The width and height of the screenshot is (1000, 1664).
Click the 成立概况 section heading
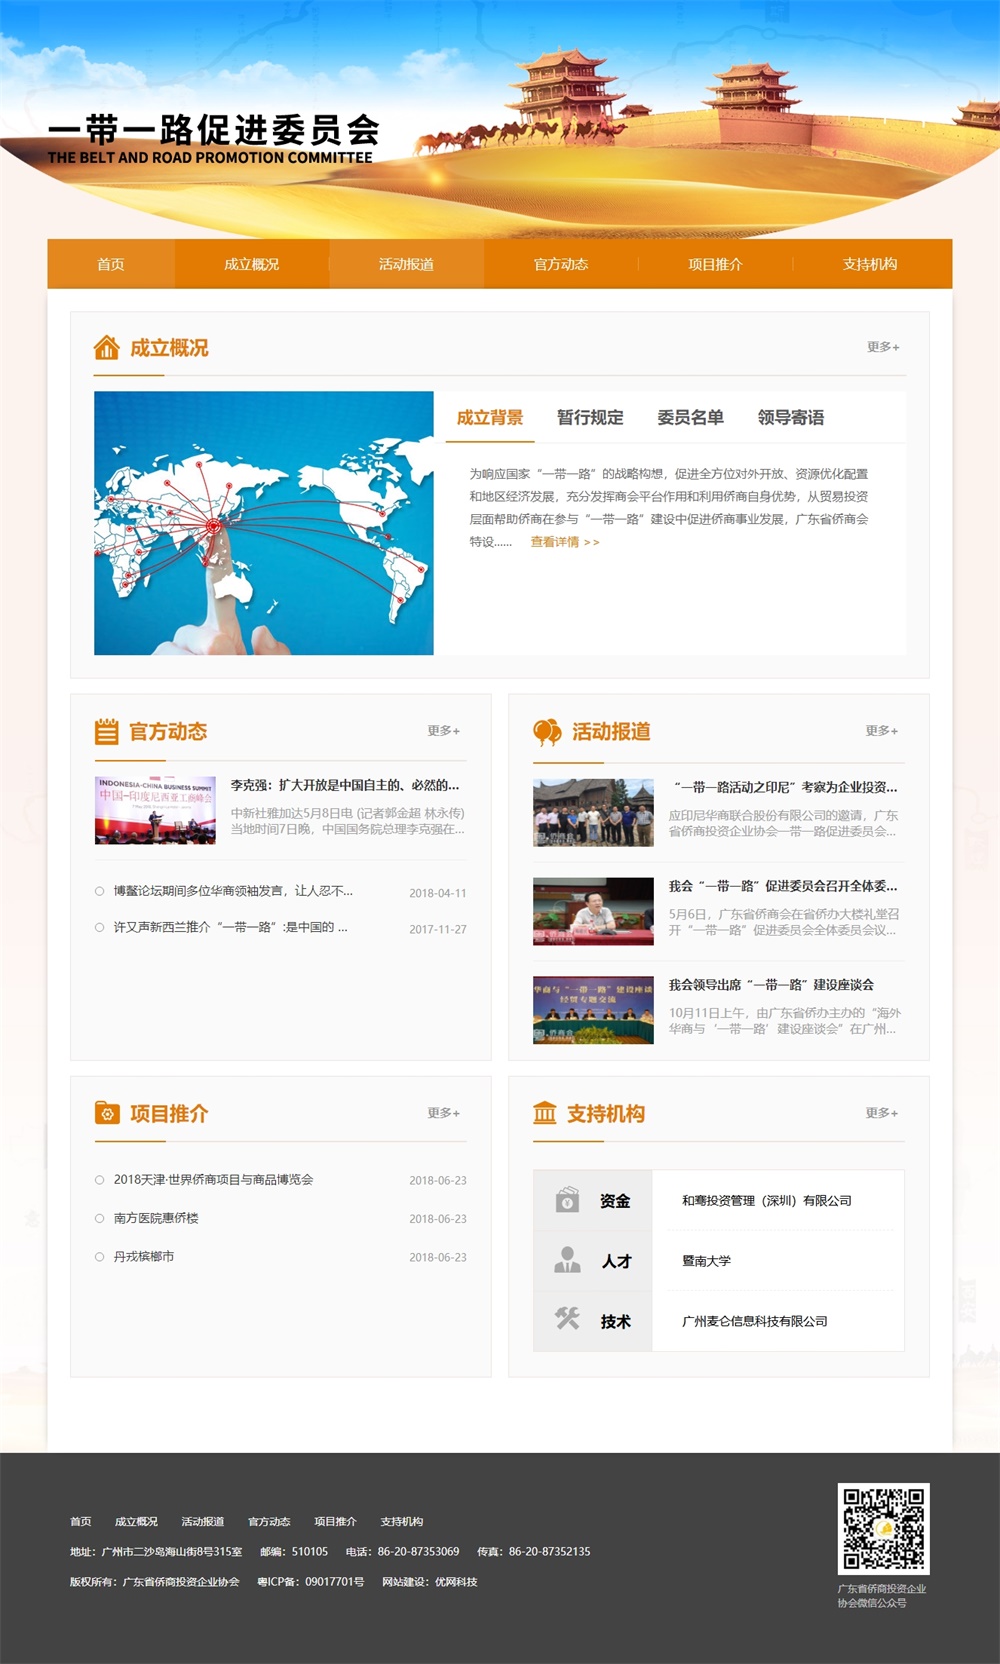[169, 348]
